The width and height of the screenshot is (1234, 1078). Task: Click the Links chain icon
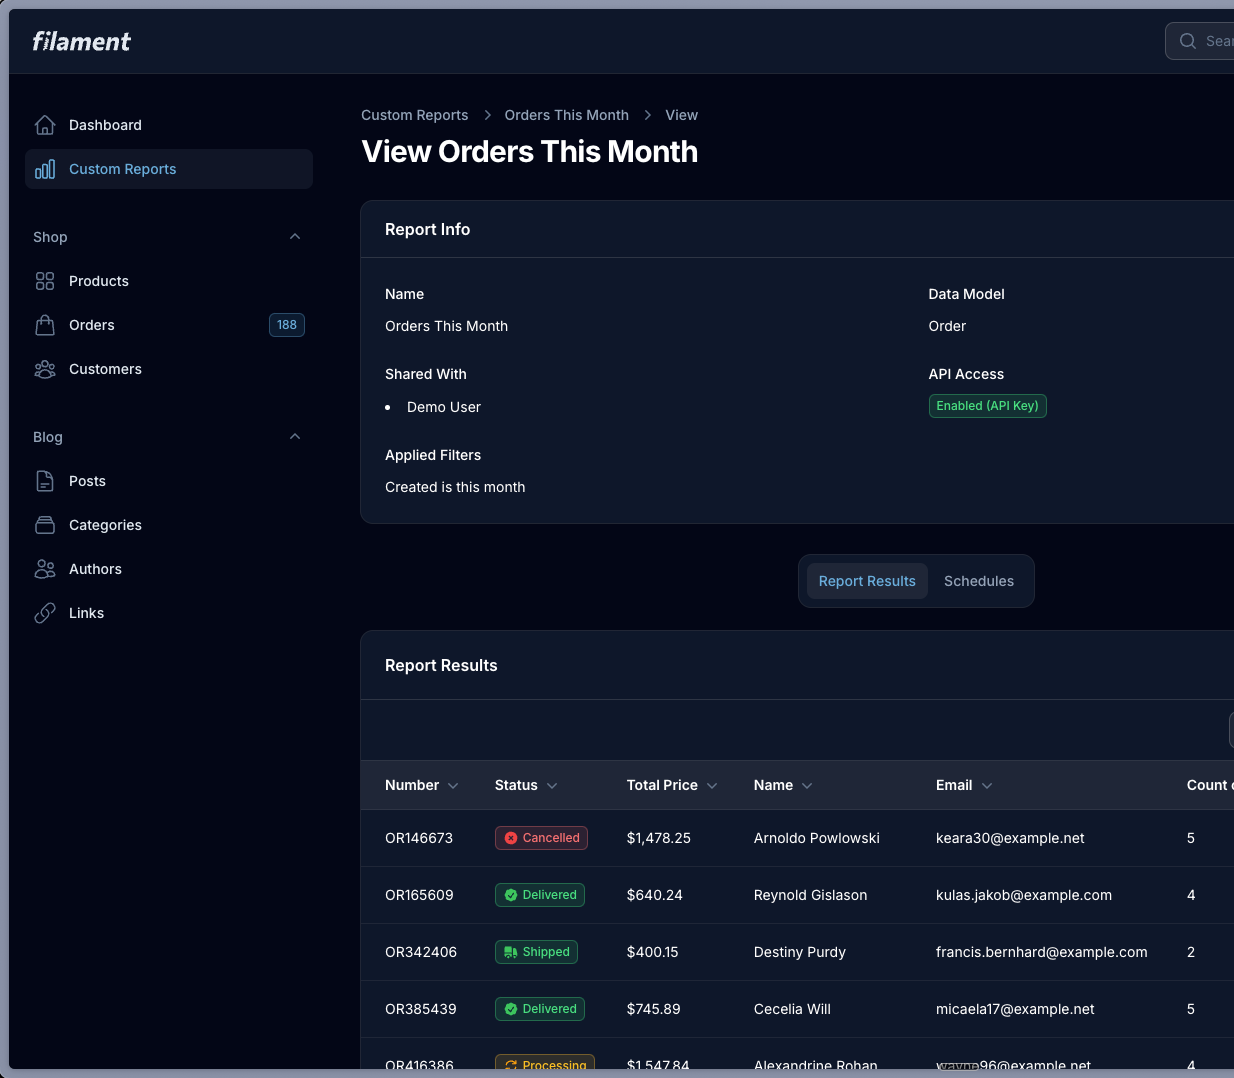(45, 613)
